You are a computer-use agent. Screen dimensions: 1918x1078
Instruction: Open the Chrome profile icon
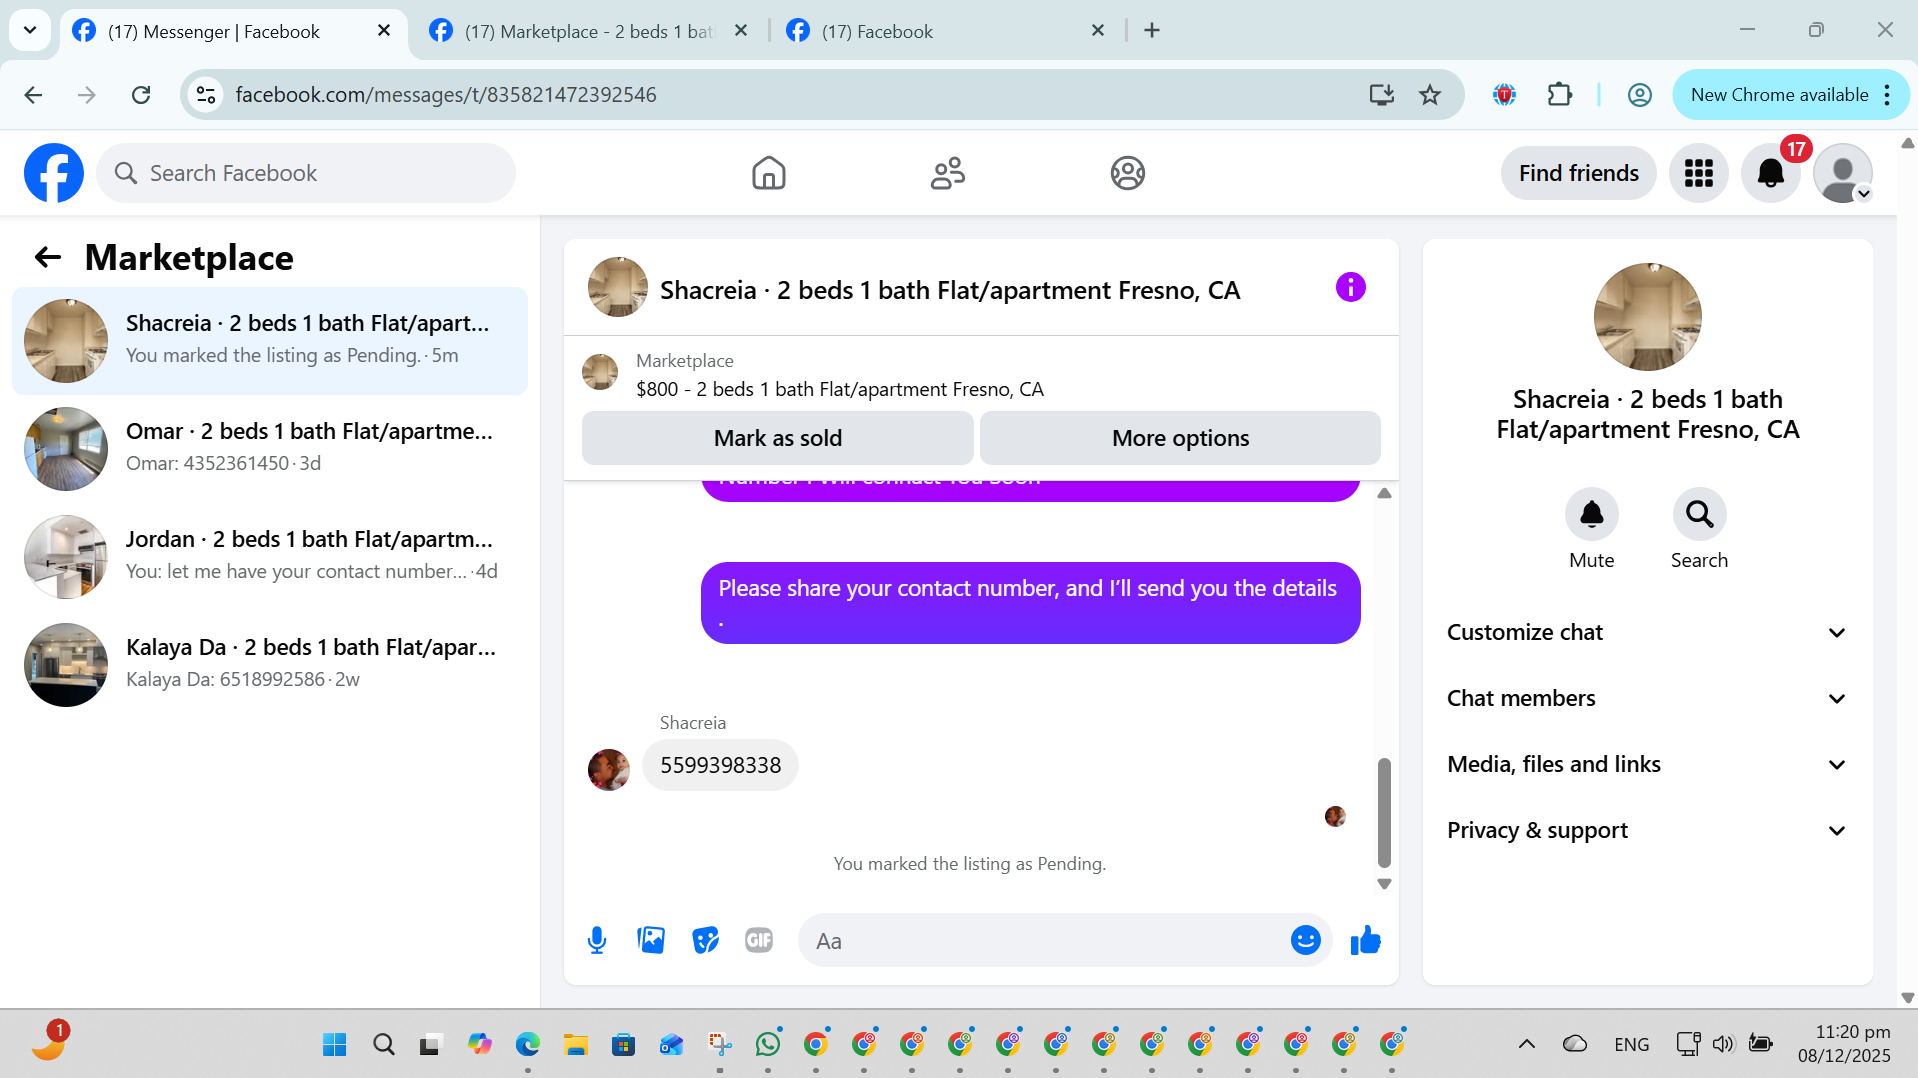click(x=1639, y=95)
